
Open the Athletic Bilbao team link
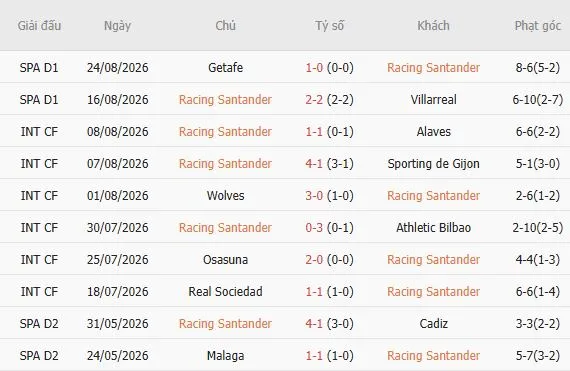tap(433, 227)
